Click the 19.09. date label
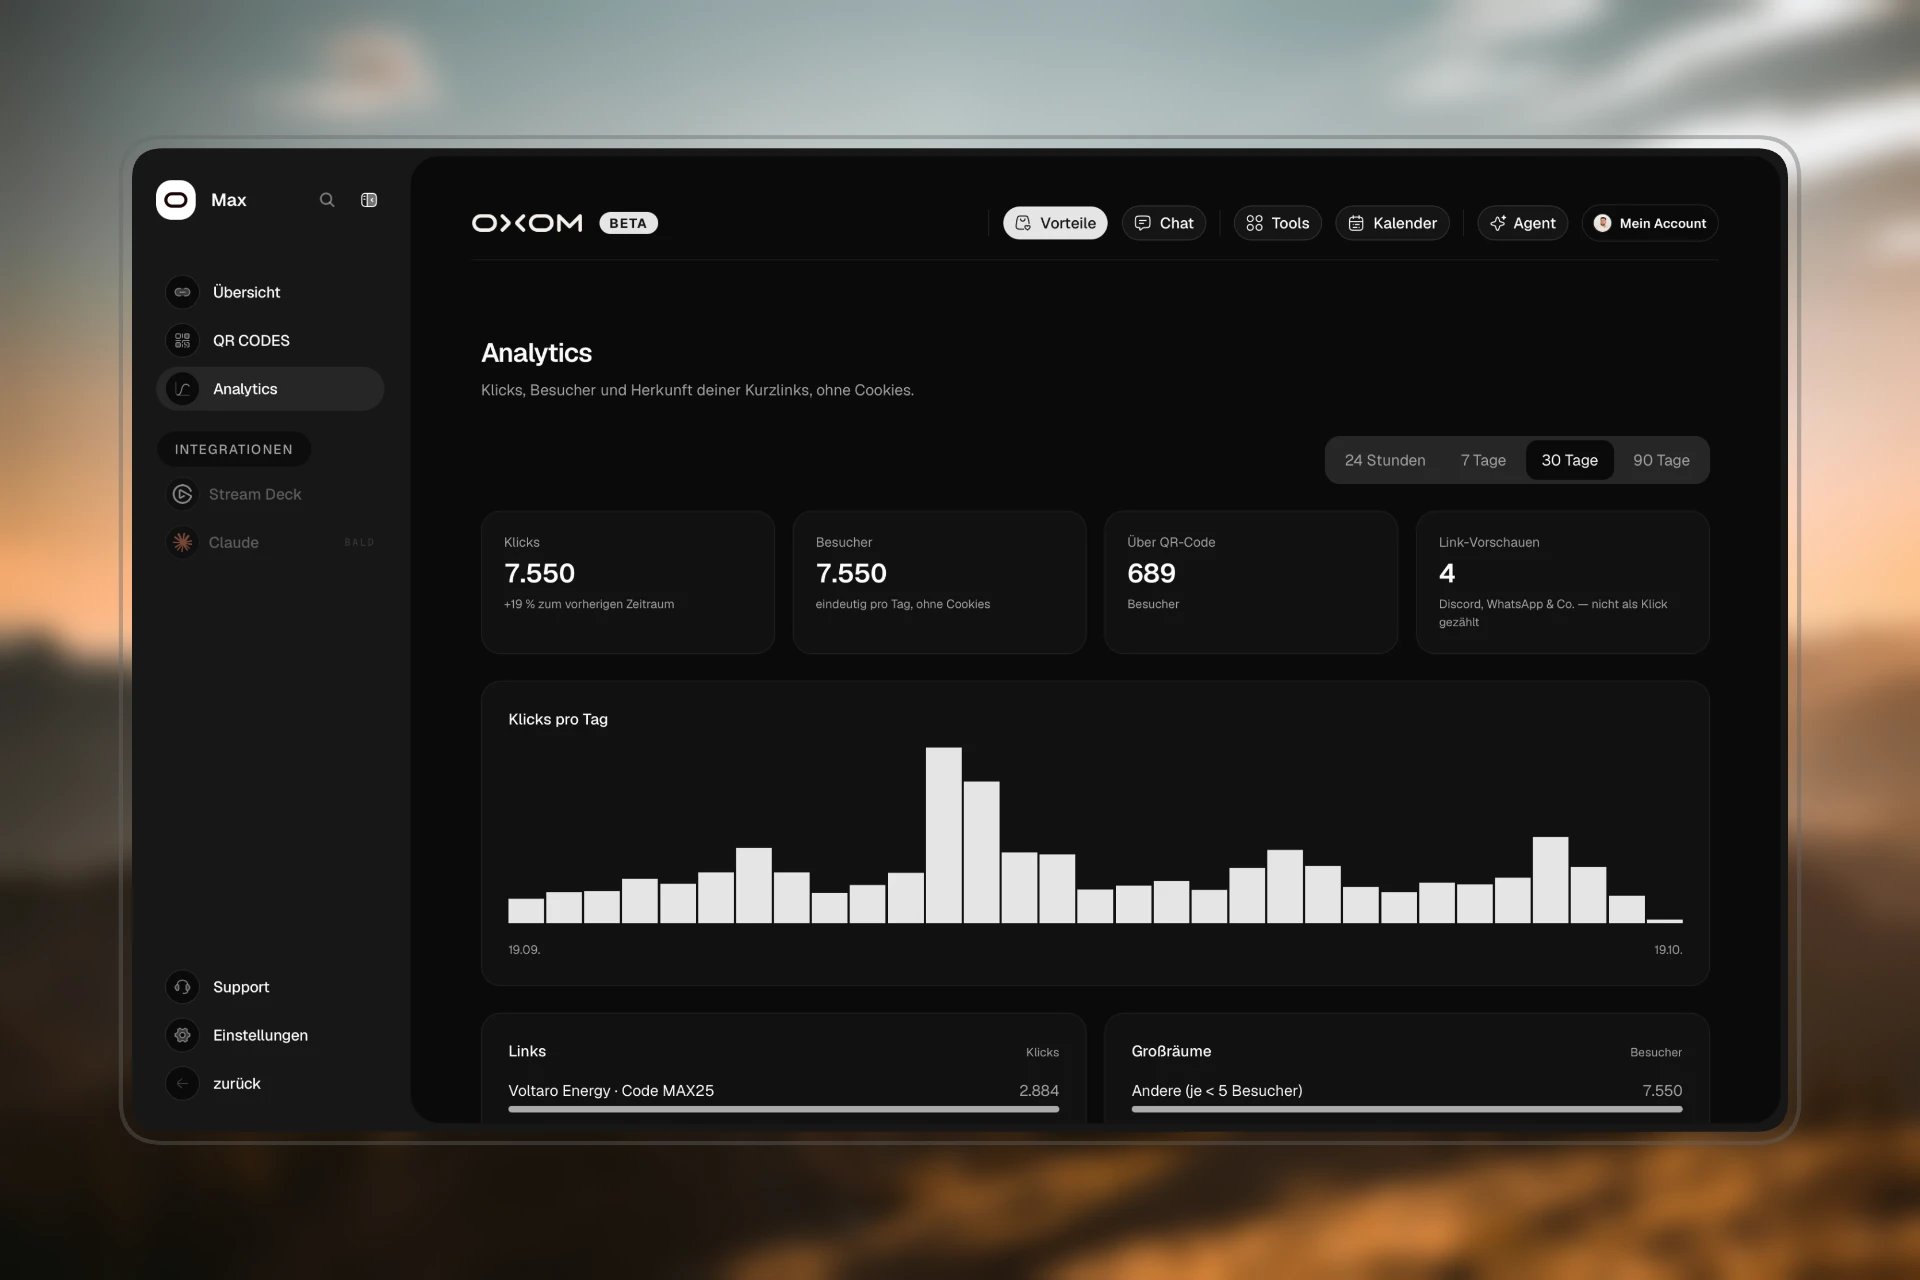Image resolution: width=1920 pixels, height=1280 pixels. click(524, 949)
